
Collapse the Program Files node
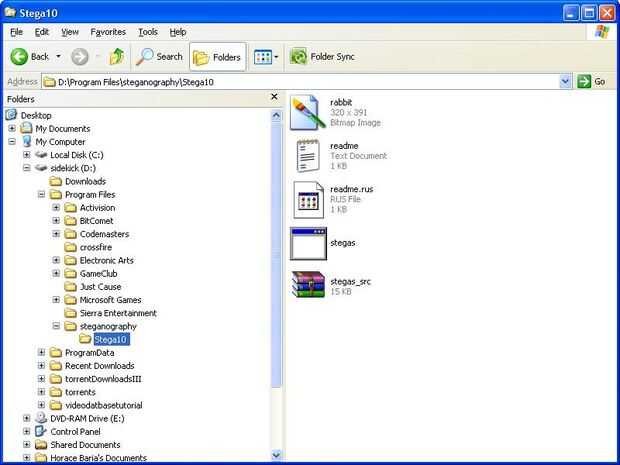(x=42, y=194)
